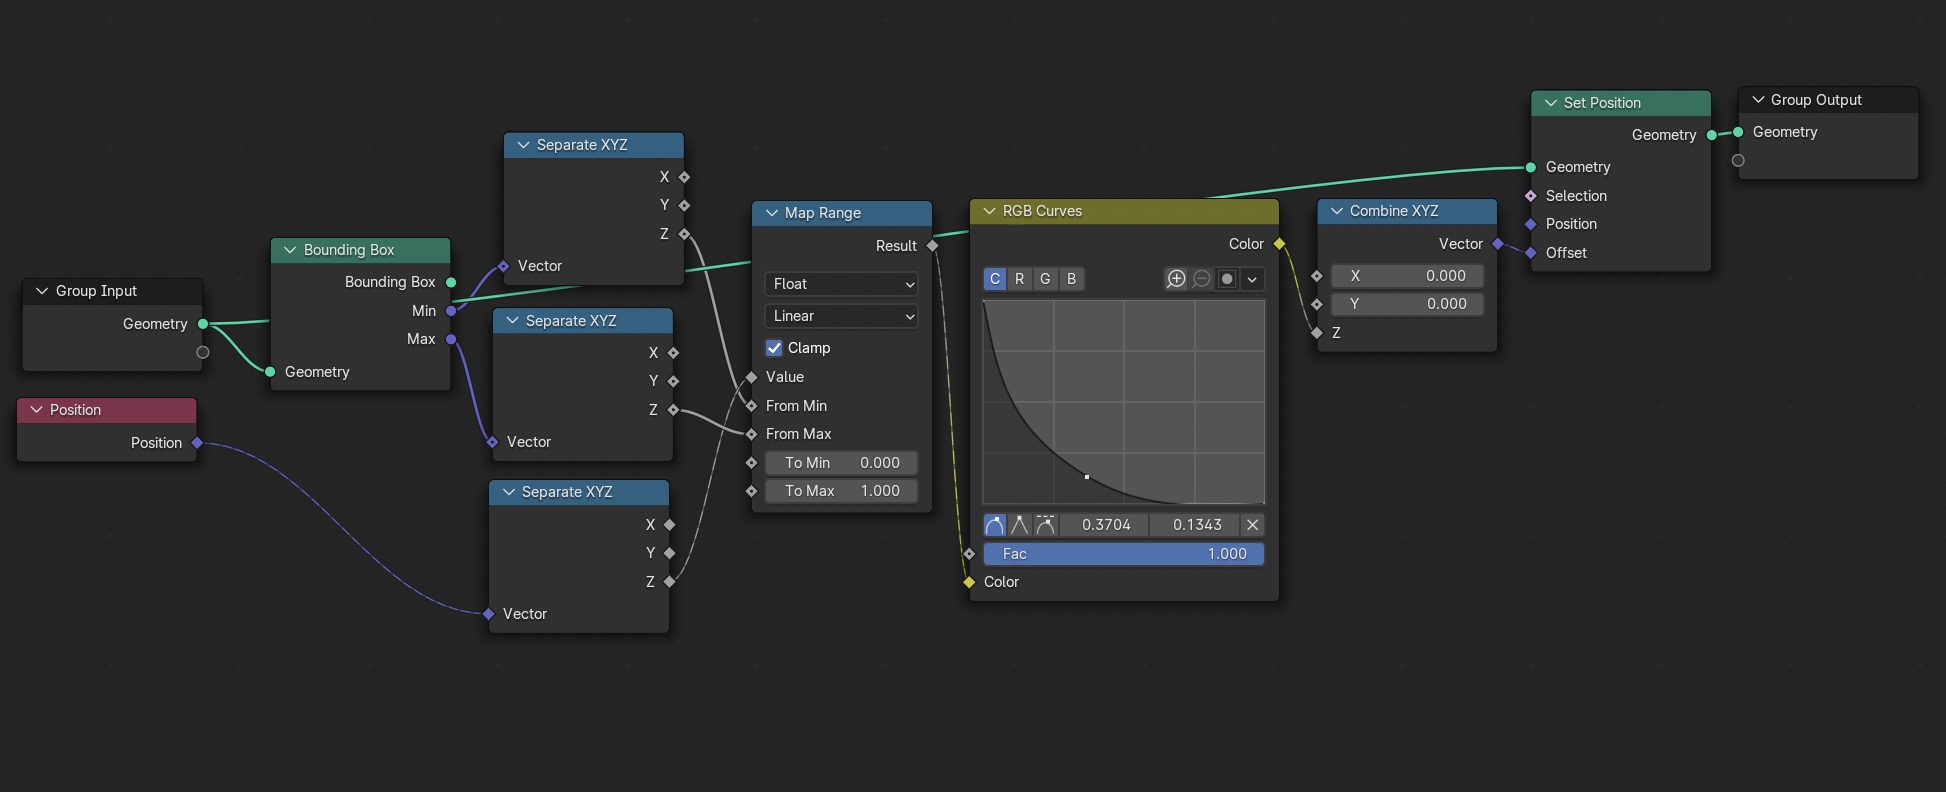Collapse the Set Position node

[x=1551, y=103]
